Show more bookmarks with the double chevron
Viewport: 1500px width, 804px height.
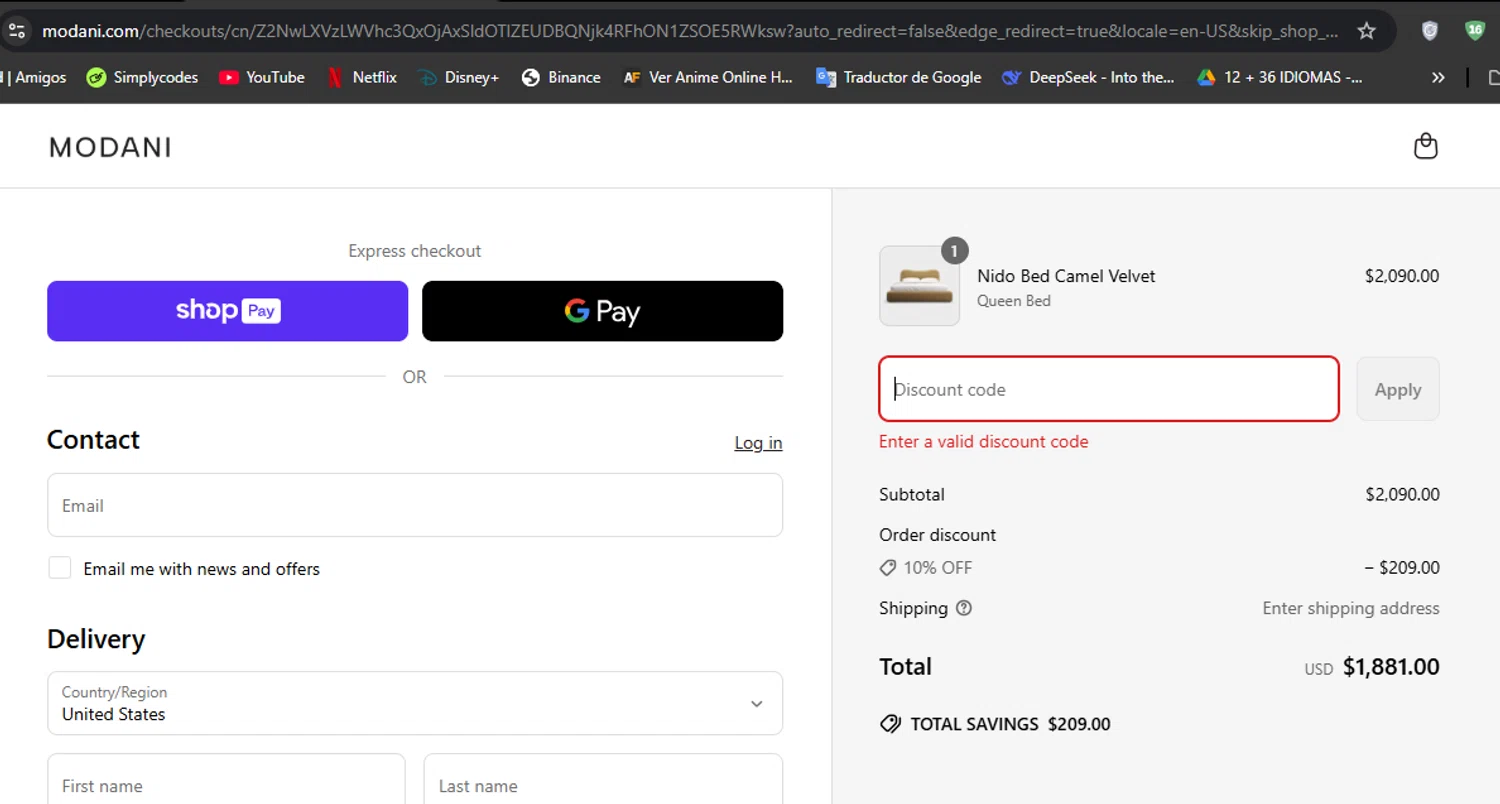[1438, 77]
